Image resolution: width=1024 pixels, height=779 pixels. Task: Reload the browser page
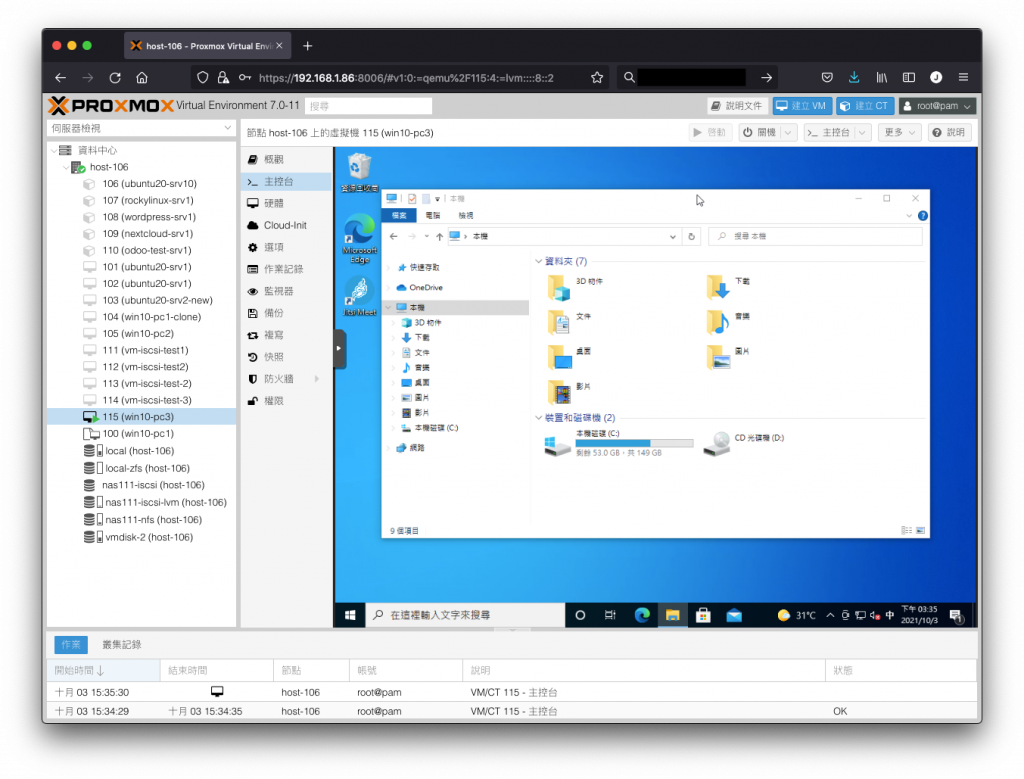[x=115, y=78]
